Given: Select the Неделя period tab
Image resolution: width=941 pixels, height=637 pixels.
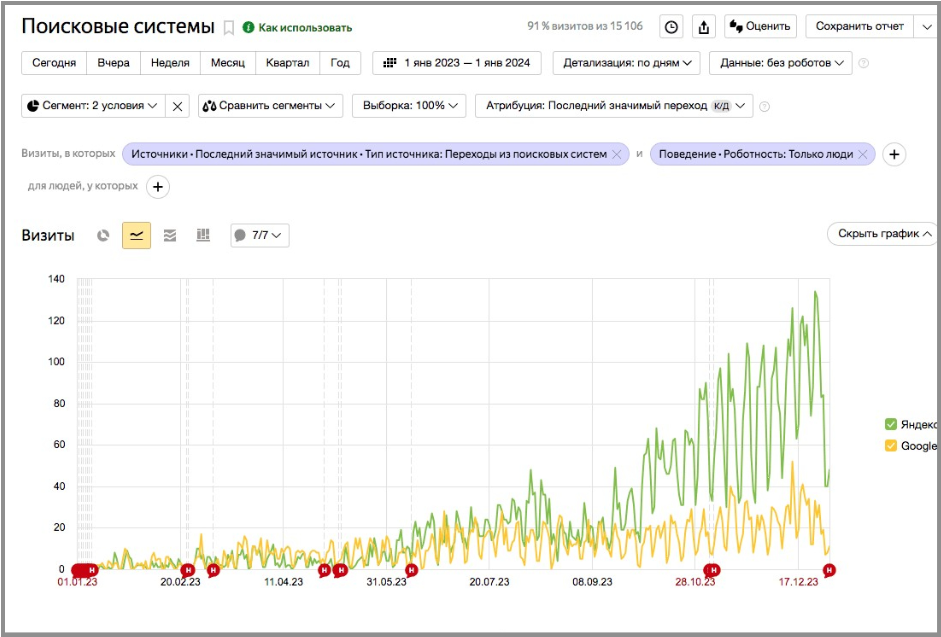Looking at the screenshot, I should pos(170,63).
